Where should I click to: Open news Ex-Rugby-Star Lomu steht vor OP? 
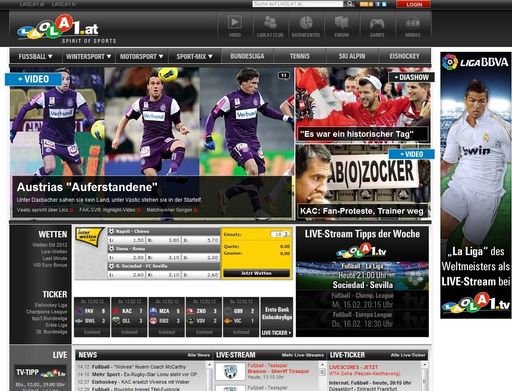(144, 374)
